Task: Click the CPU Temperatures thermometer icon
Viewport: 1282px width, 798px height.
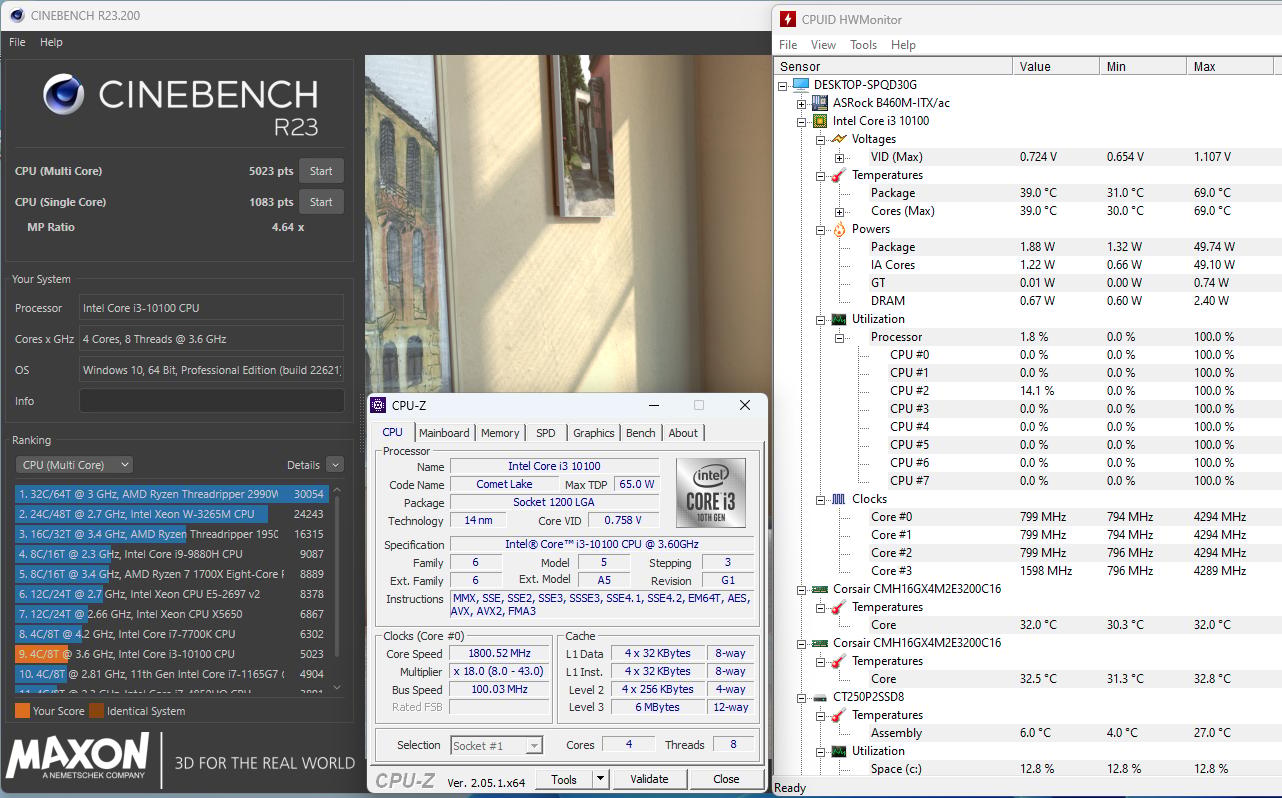Action: click(838, 175)
